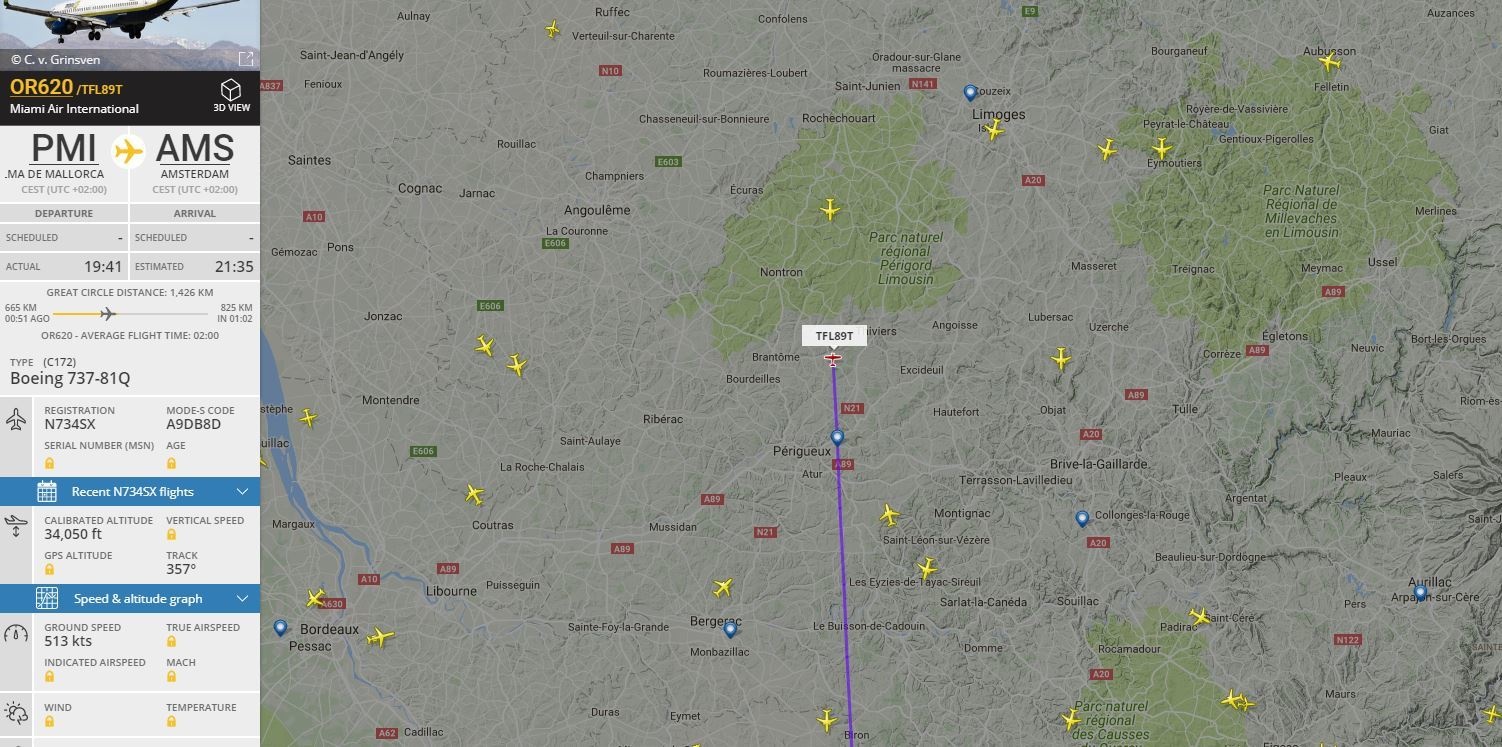Click the aircraft photo thumbnail

pyautogui.click(x=130, y=35)
